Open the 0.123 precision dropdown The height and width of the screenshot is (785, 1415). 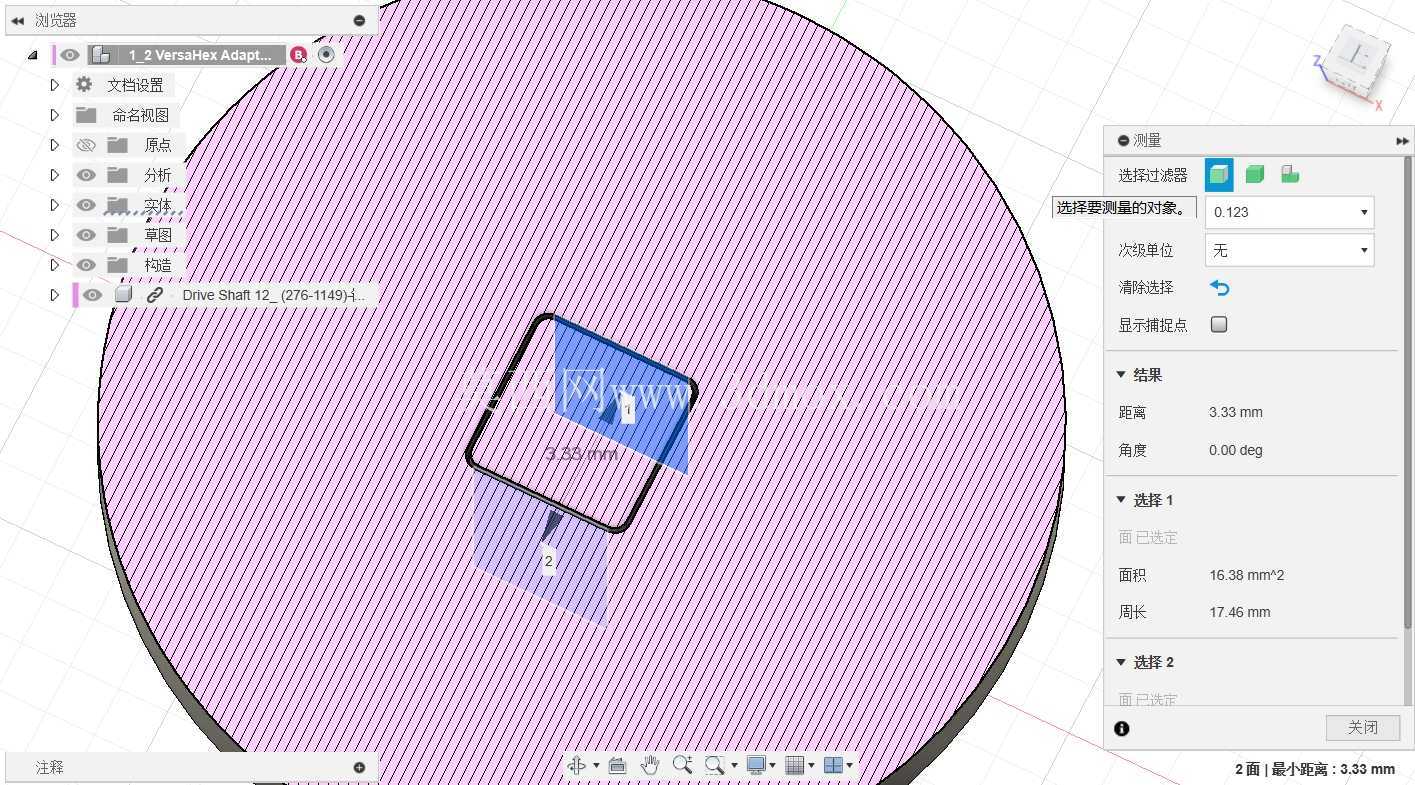coord(1289,212)
